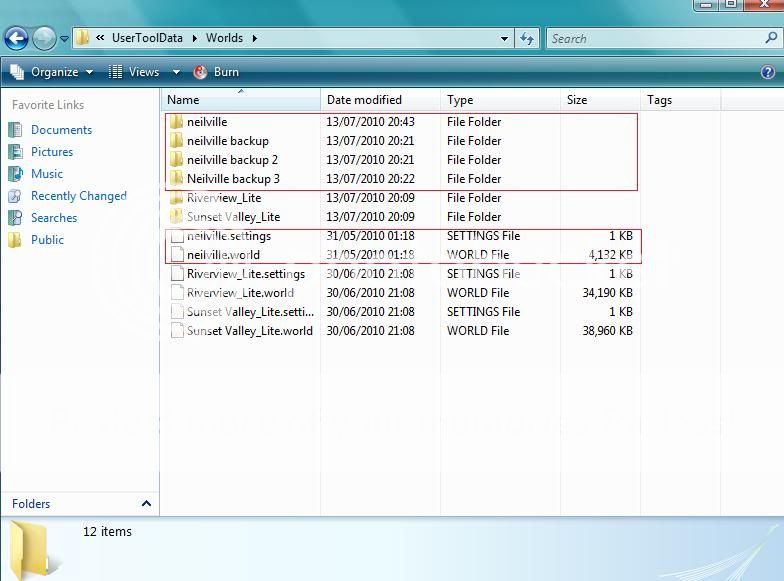Click the UserToolData breadcrumb segment

pyautogui.click(x=146, y=39)
